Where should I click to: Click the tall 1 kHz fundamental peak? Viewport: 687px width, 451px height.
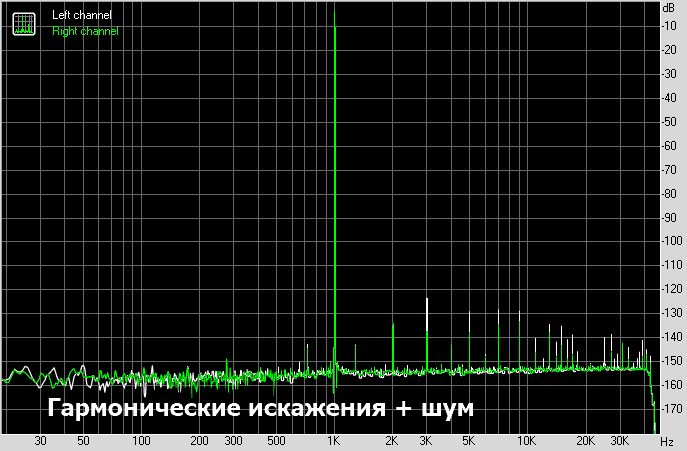click(335, 193)
